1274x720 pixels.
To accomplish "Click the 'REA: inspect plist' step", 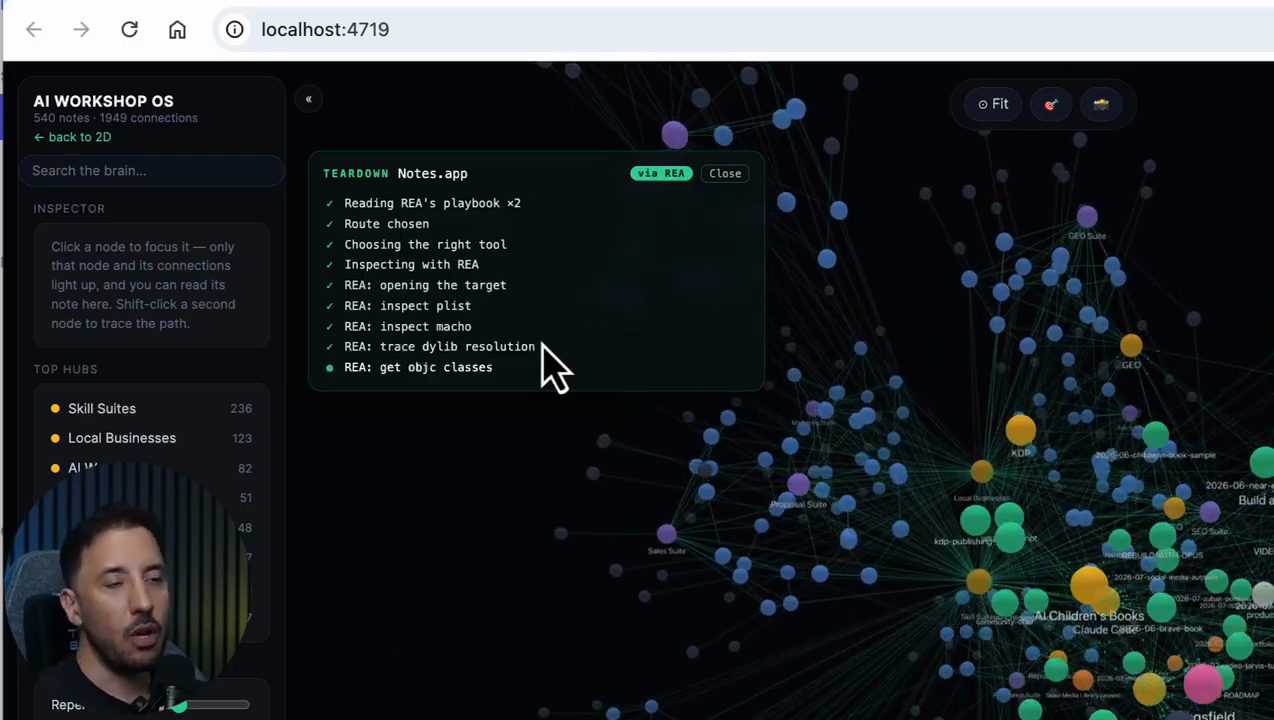I will pyautogui.click(x=407, y=306).
